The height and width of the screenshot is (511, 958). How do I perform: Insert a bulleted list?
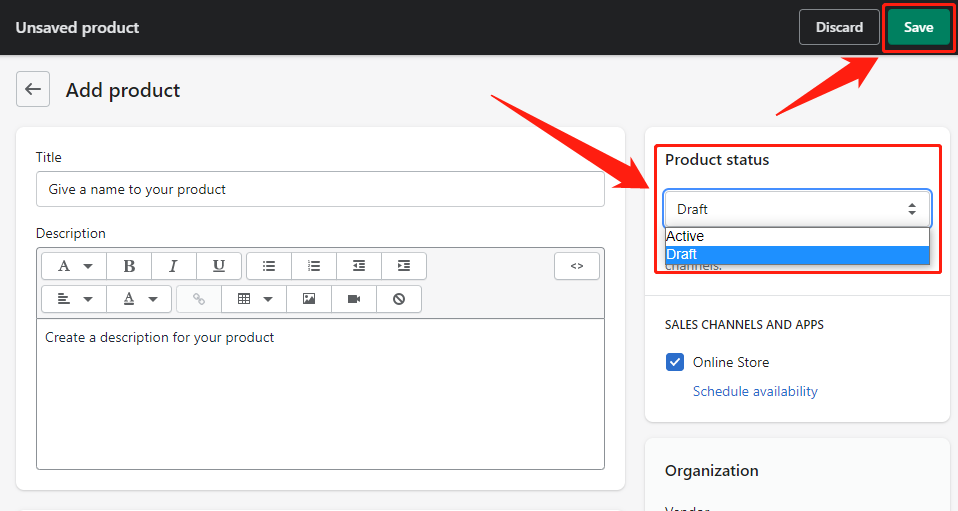(269, 266)
